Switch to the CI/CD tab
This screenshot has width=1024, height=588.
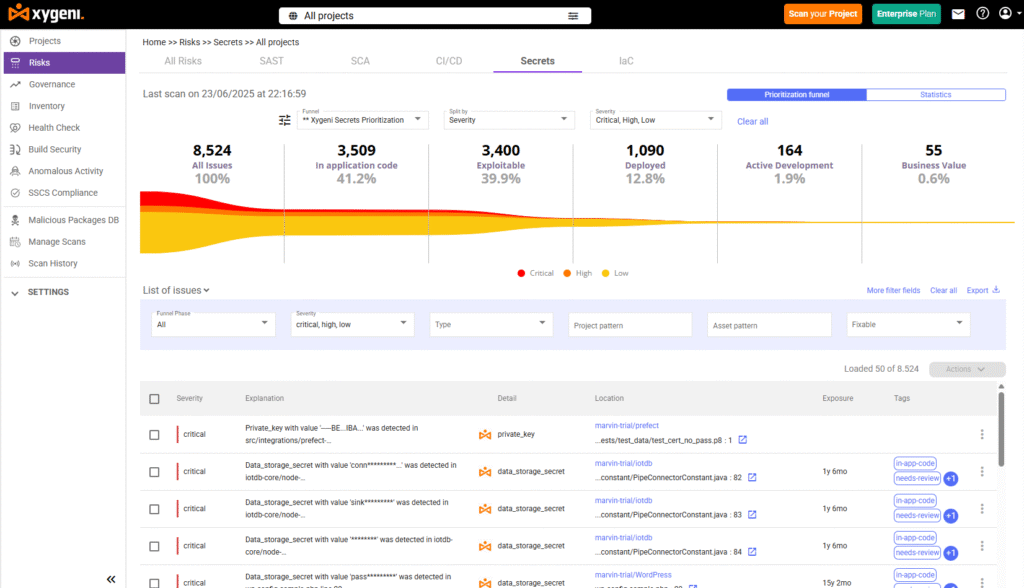pyautogui.click(x=449, y=61)
